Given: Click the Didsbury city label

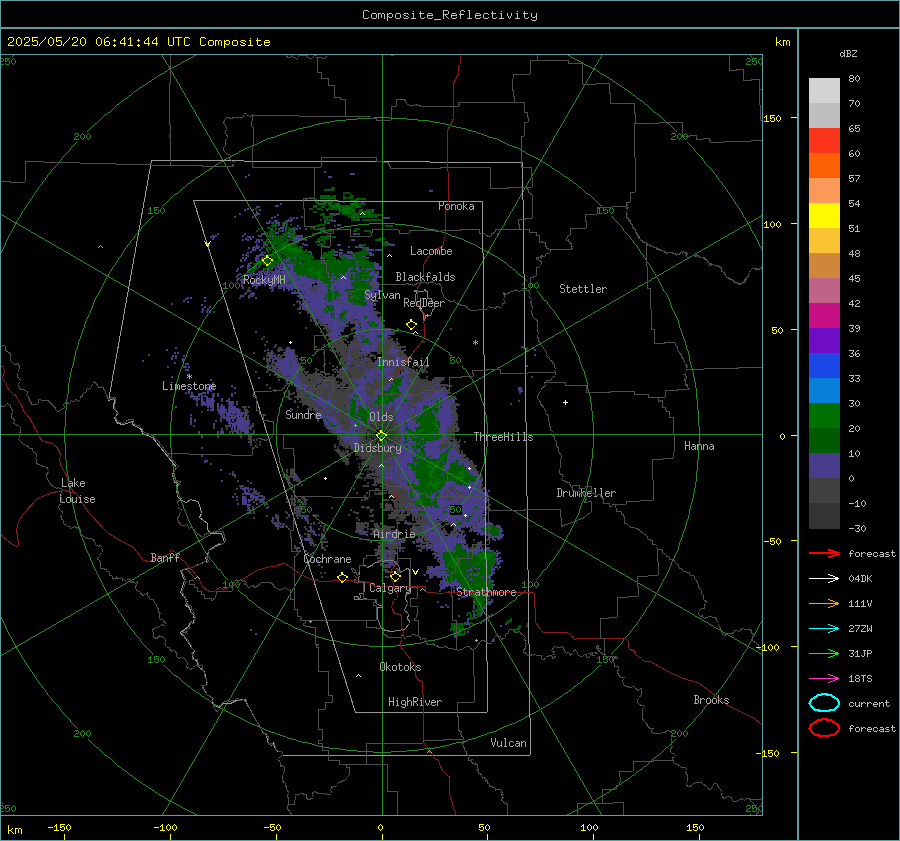Looking at the screenshot, I should (x=377, y=448).
